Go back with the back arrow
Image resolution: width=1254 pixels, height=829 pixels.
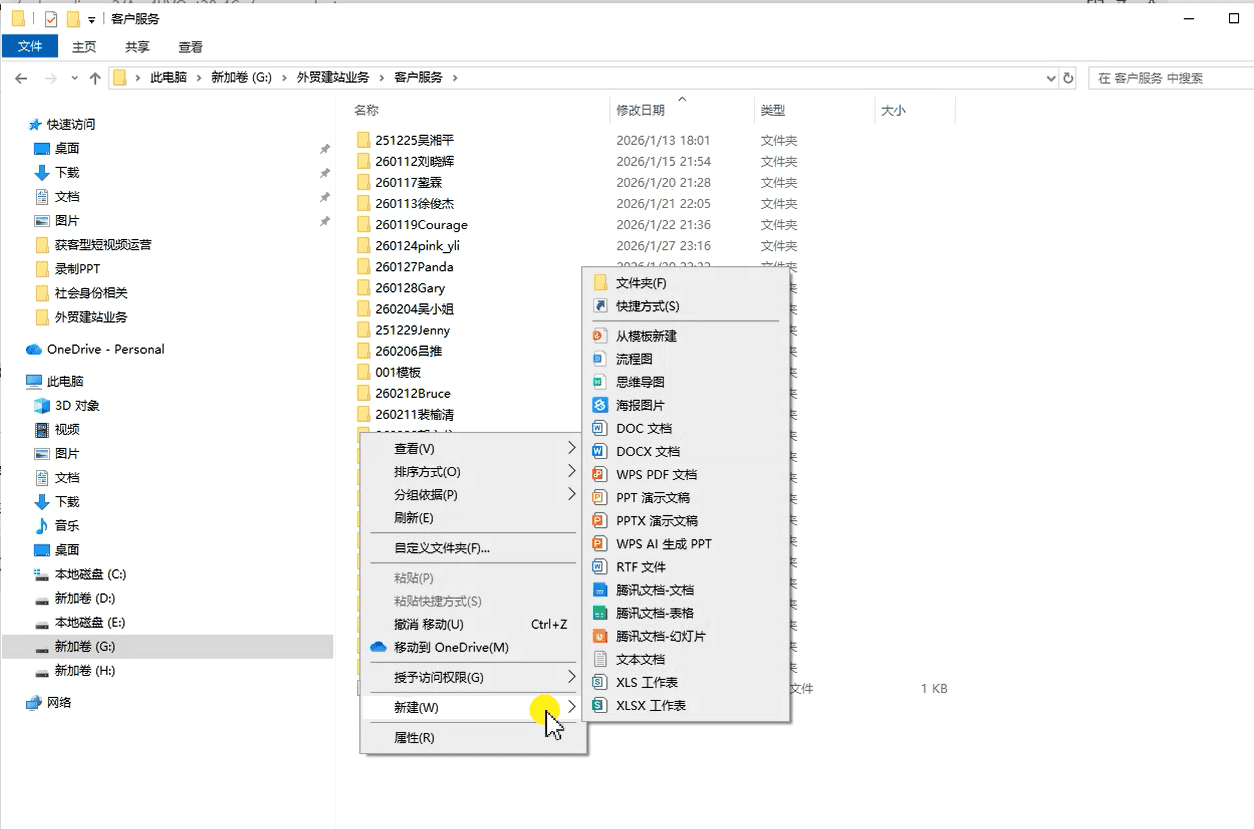click(x=21, y=77)
